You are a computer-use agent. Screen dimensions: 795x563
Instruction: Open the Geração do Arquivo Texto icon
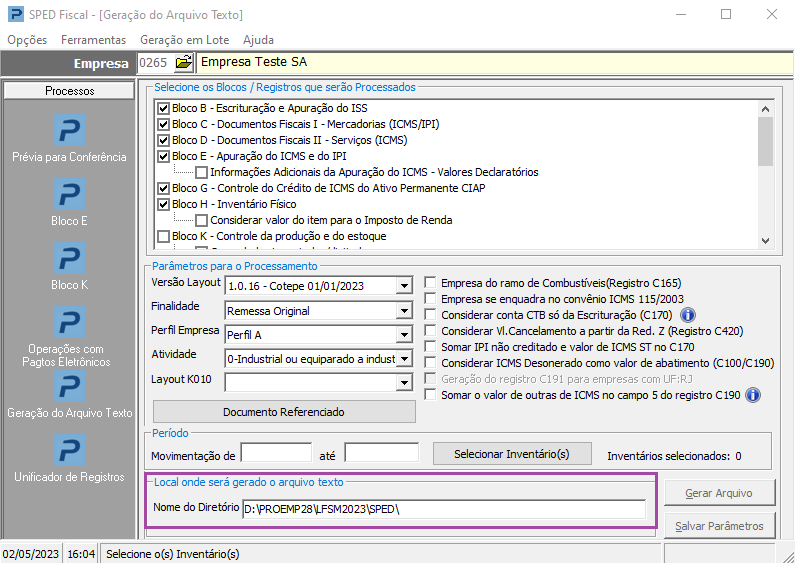point(69,386)
